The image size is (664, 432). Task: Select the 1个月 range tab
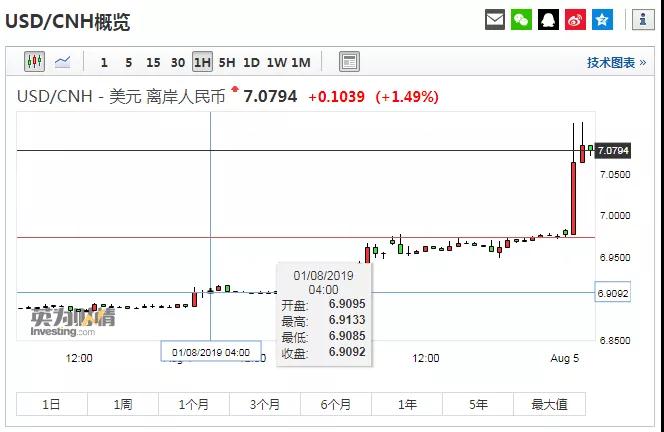tap(193, 404)
